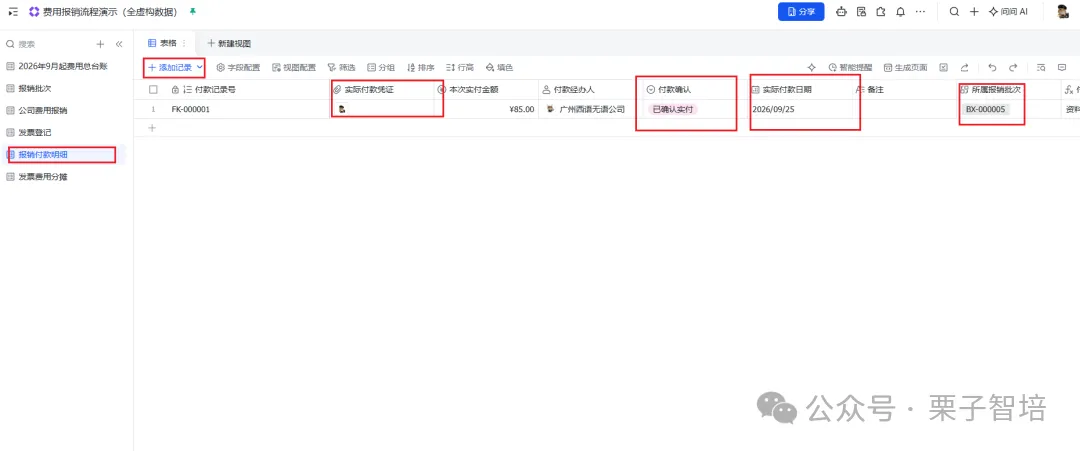Expand the 添加记录 dropdown arrow

pos(200,67)
